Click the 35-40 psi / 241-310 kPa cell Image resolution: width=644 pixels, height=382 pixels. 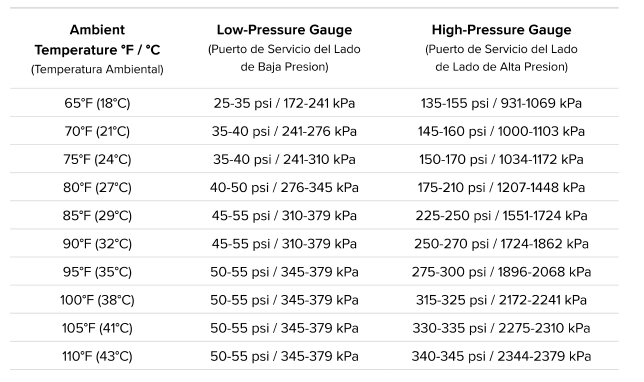tap(284, 159)
